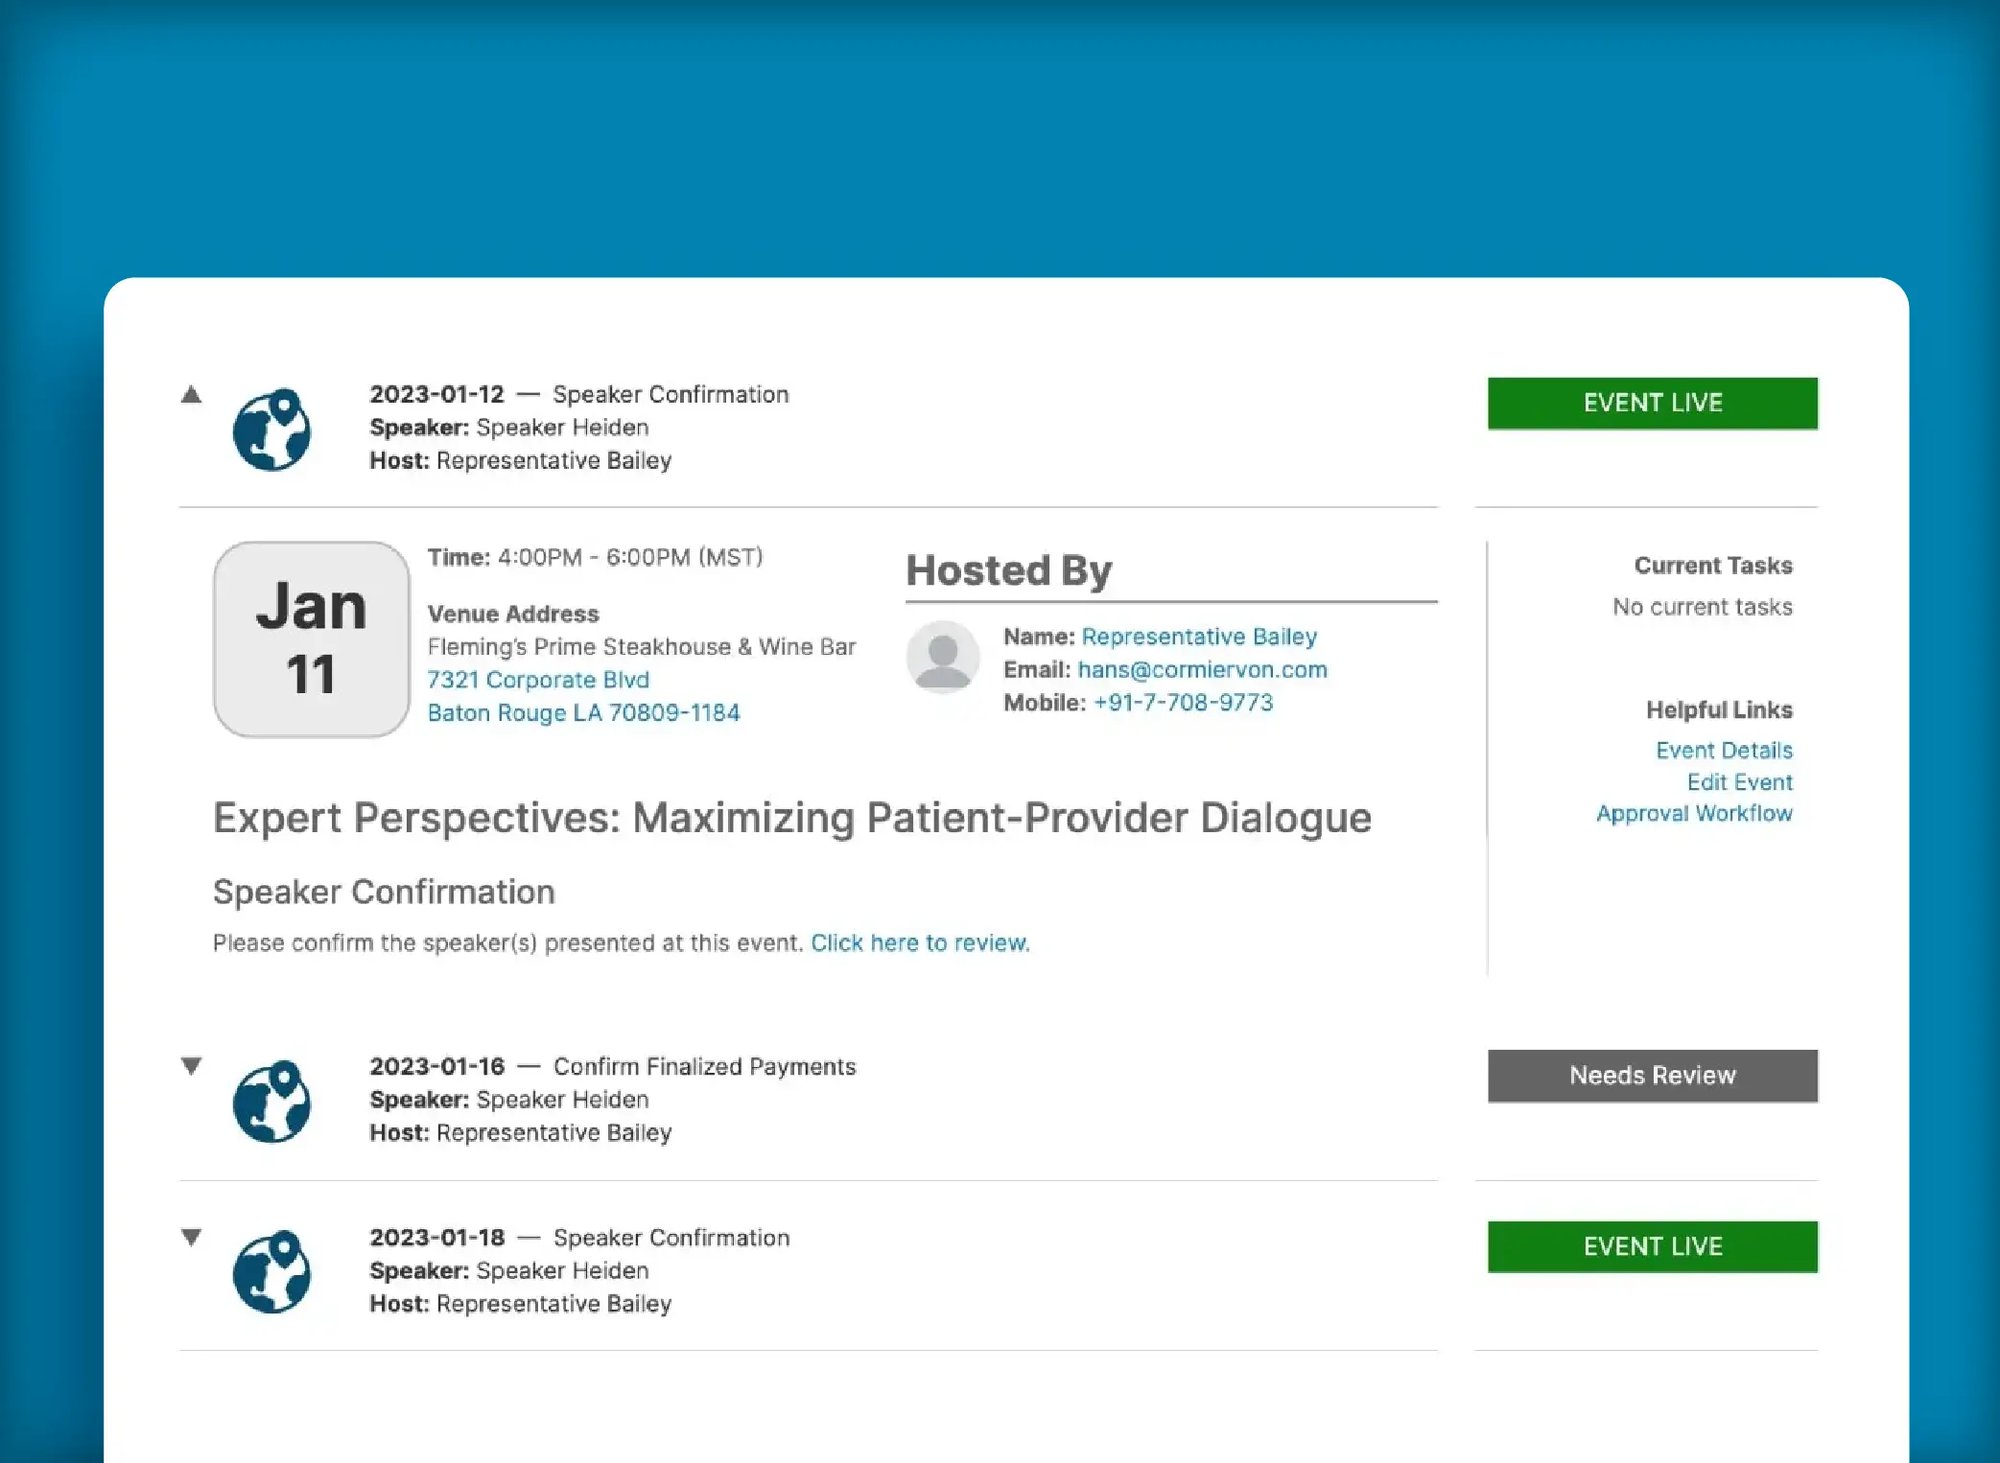Image resolution: width=2000 pixels, height=1463 pixels.
Task: Expand the 2023-01-16 payments event
Action: point(191,1066)
